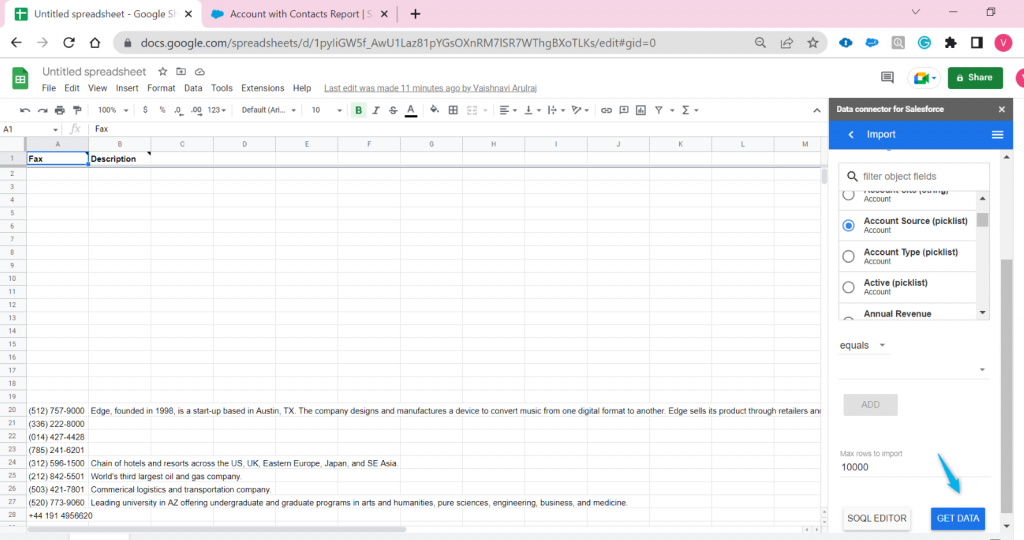
Task: Open the font size dropdown
Action: tap(326, 110)
